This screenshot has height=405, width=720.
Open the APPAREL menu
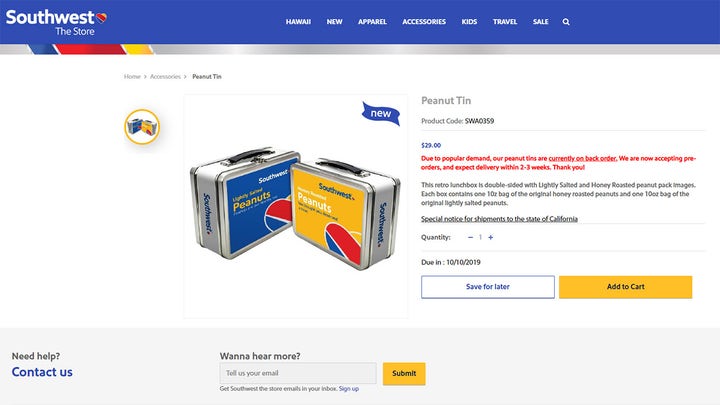(372, 22)
